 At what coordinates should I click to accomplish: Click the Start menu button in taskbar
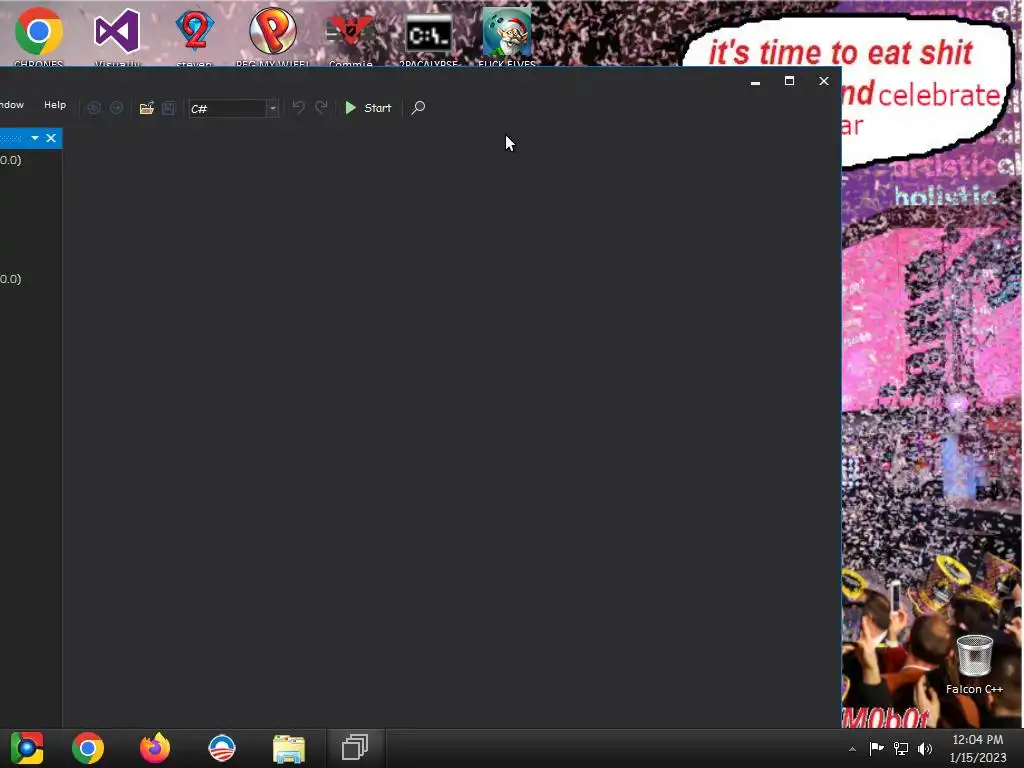pos(27,748)
